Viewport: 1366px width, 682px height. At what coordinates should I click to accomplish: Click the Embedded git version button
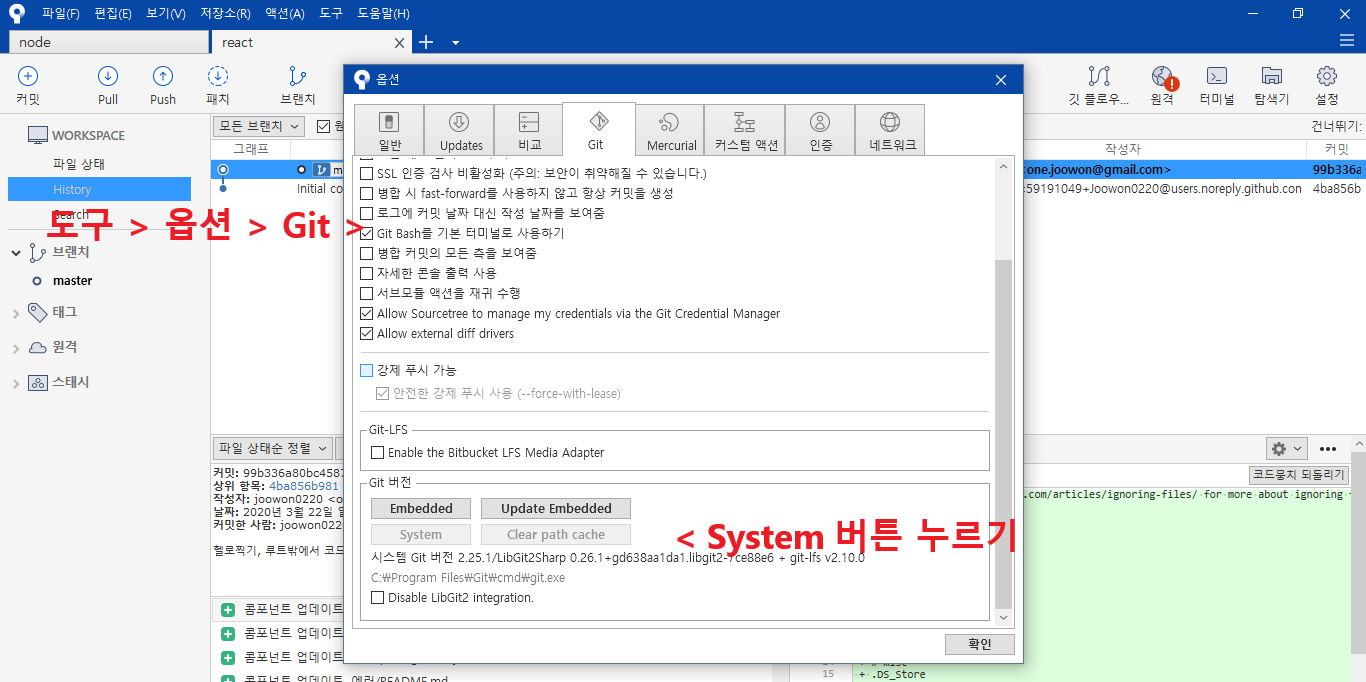[421, 508]
